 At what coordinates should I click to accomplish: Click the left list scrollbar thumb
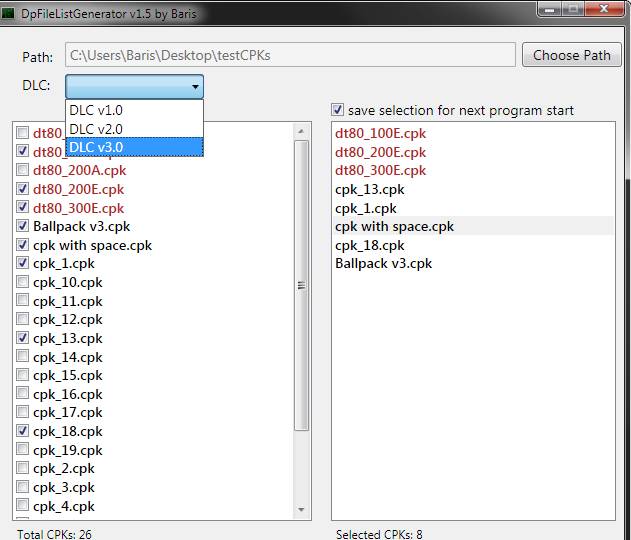tap(301, 286)
